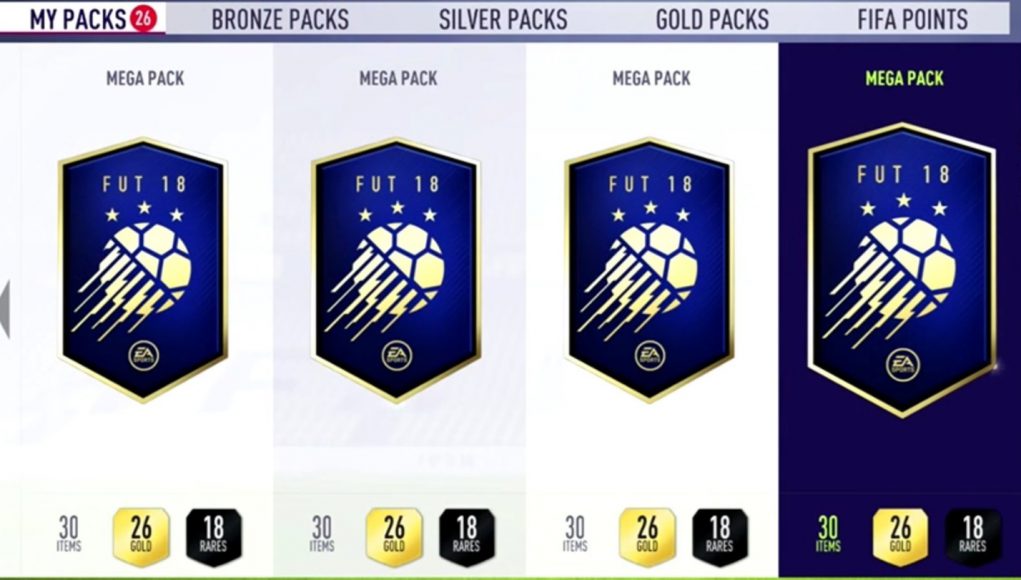Click the 18 Rares badge on third pack
This screenshot has width=1021, height=580.
pos(720,537)
